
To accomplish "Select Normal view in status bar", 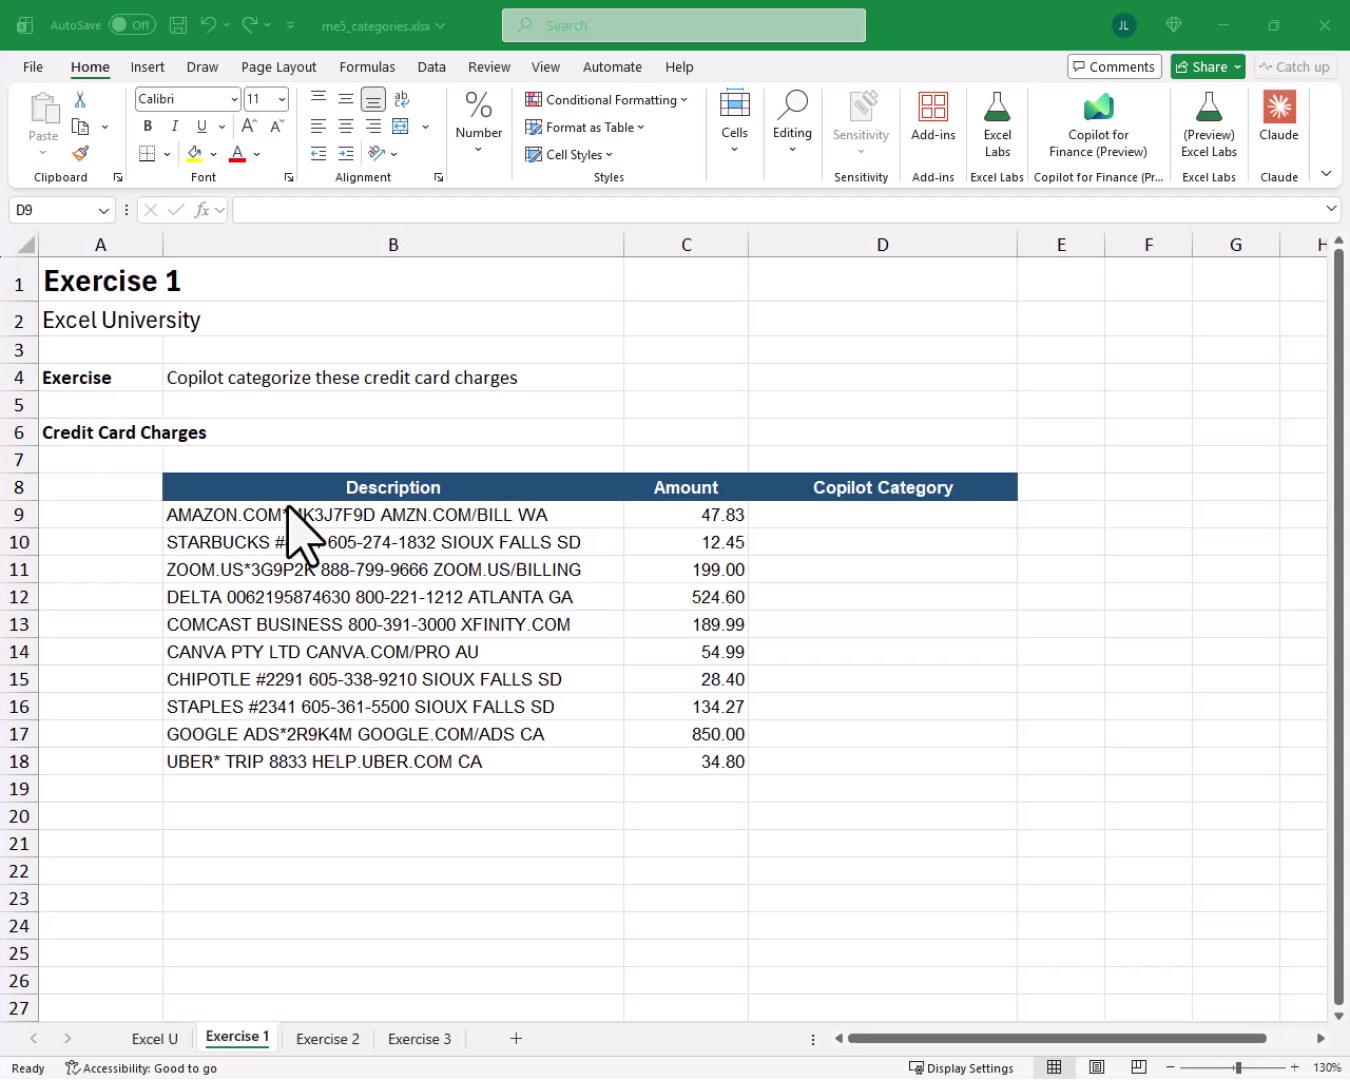I will point(1054,1067).
